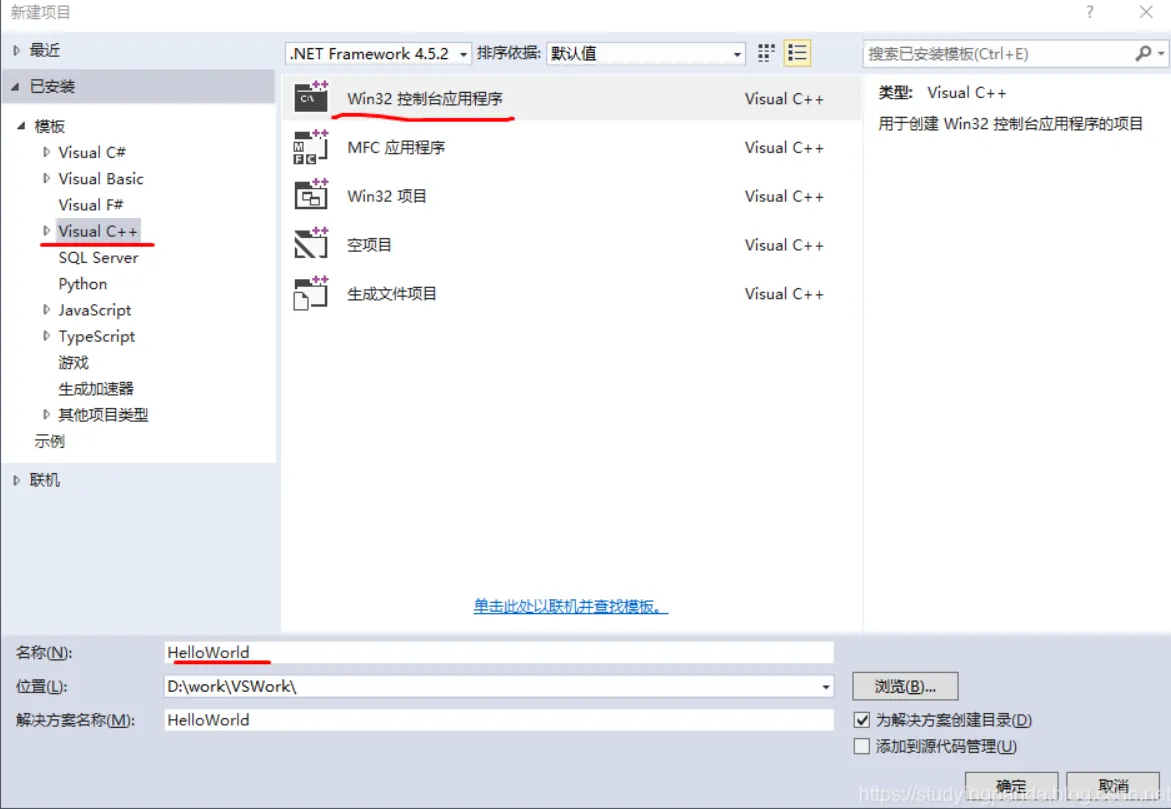Select SQL Server in template tree

(98, 258)
